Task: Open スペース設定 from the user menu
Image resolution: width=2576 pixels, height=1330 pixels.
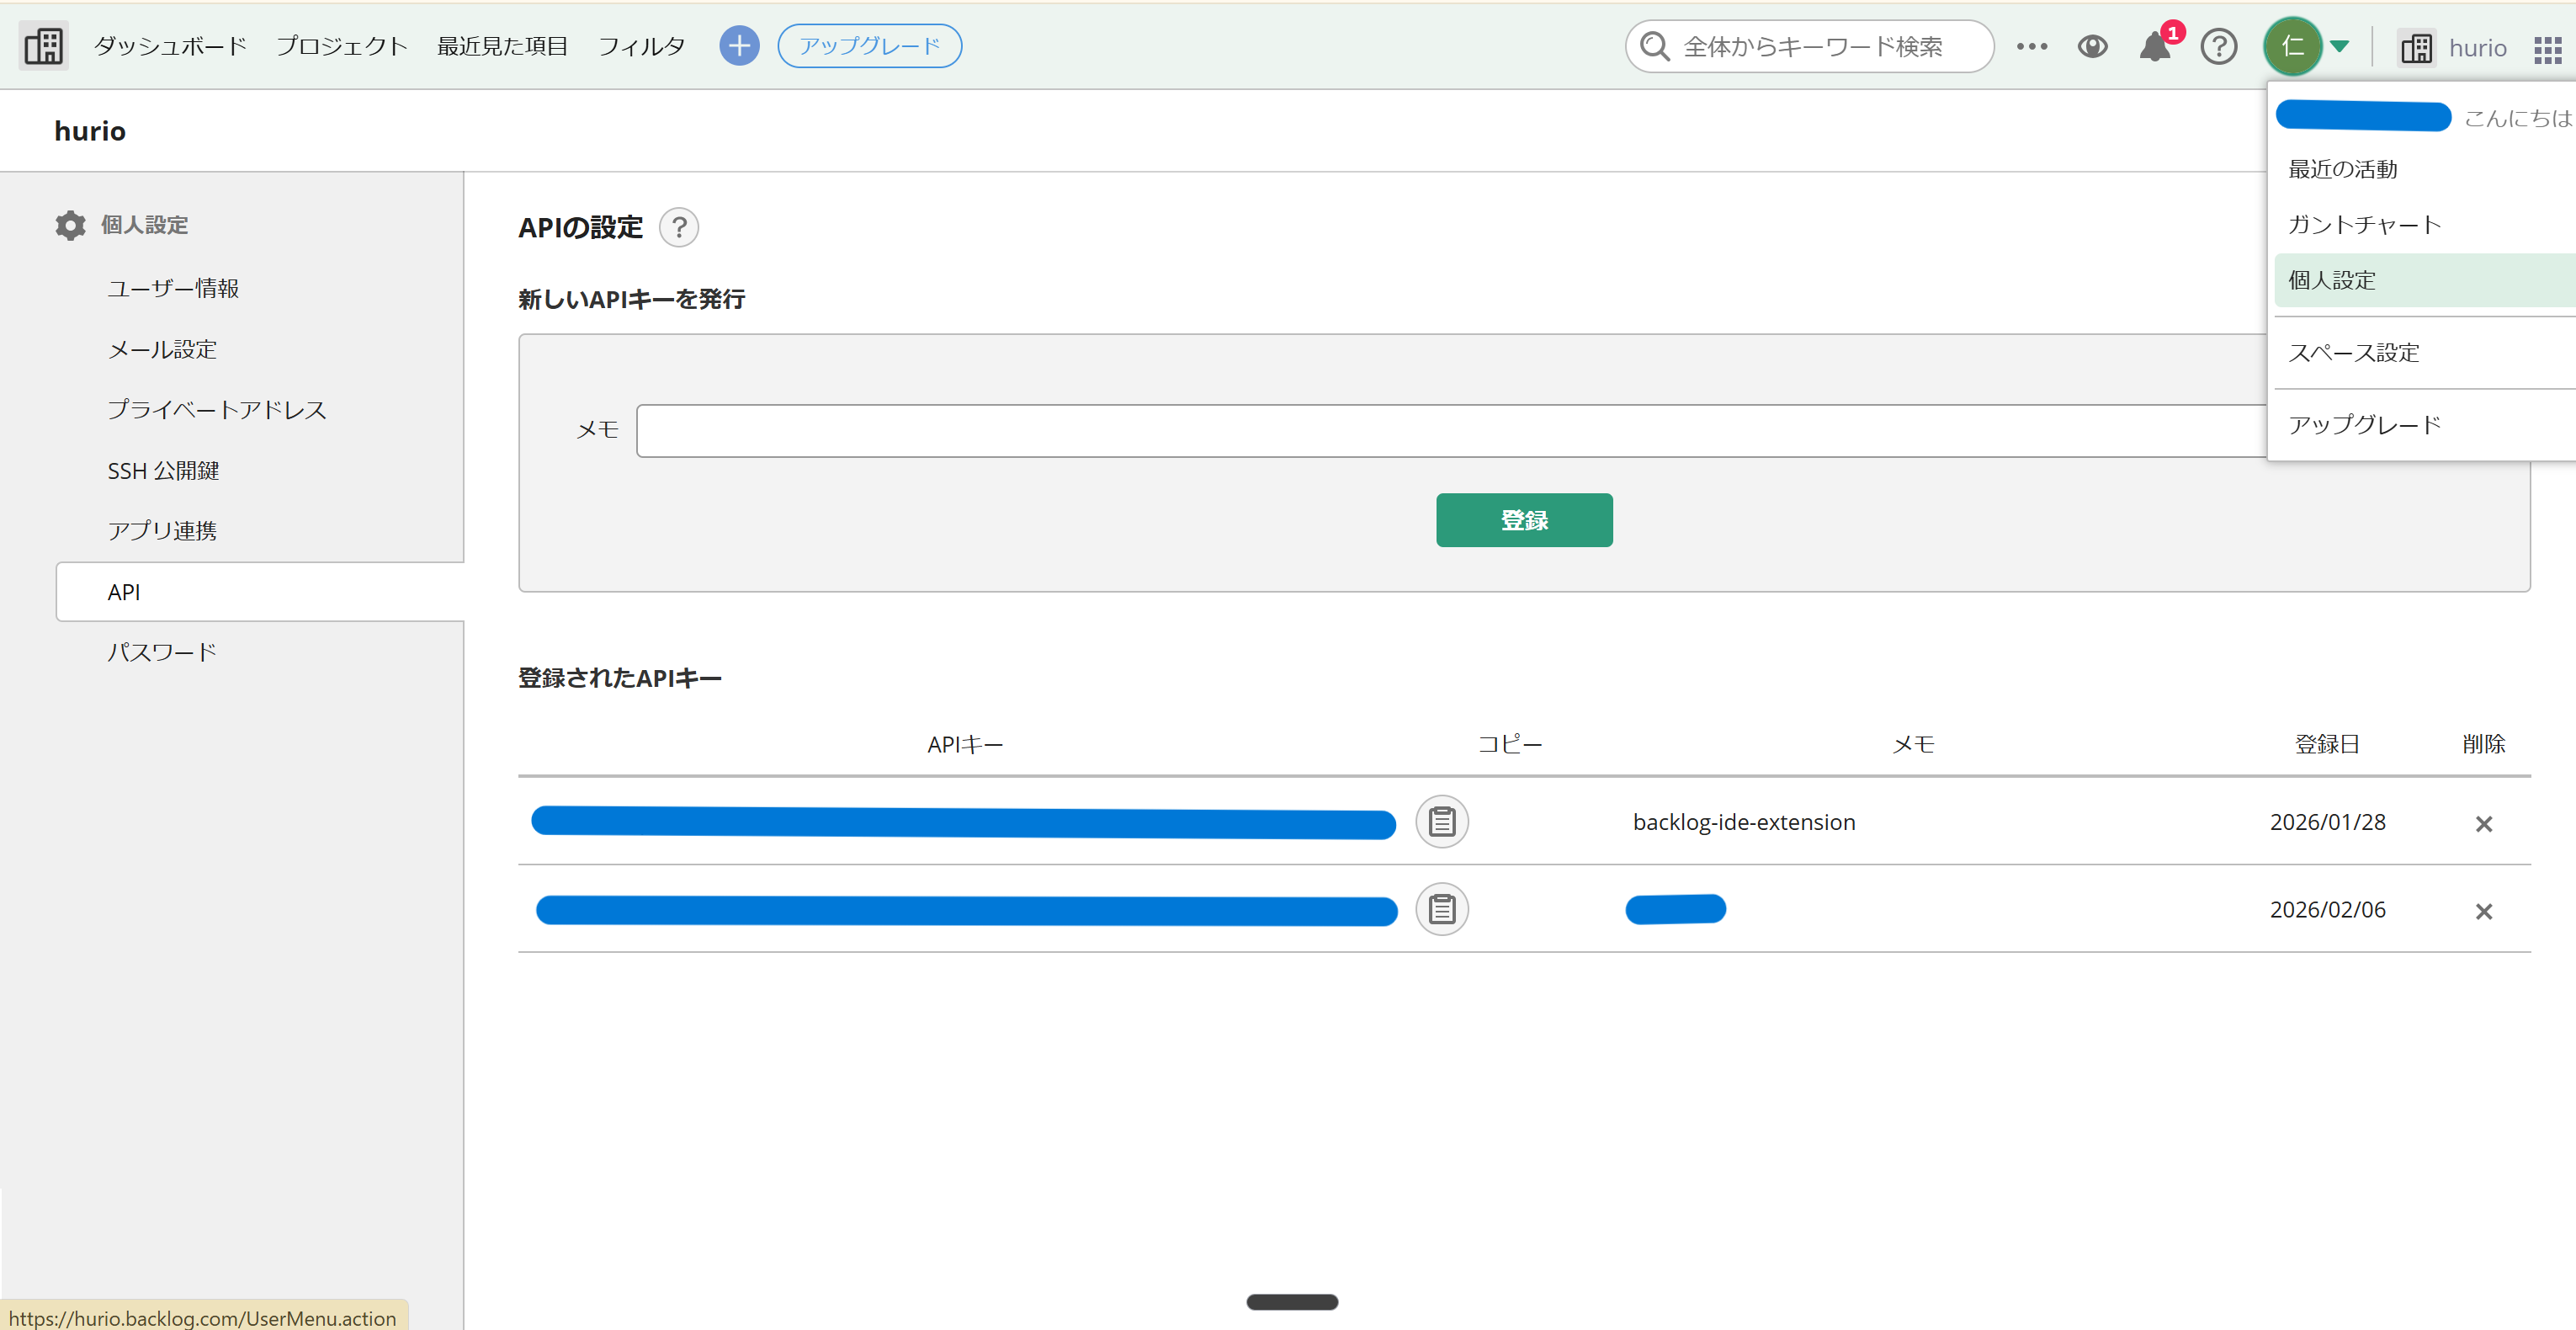Action: (x=2352, y=352)
